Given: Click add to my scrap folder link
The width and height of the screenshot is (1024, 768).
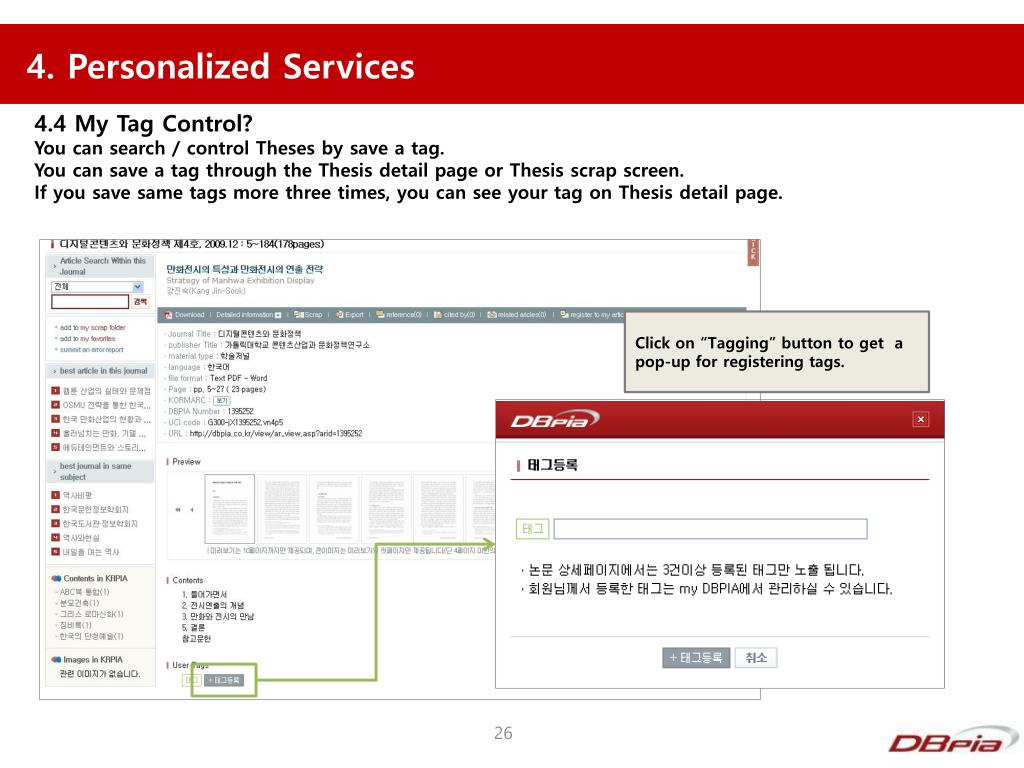Looking at the screenshot, I should tap(92, 327).
